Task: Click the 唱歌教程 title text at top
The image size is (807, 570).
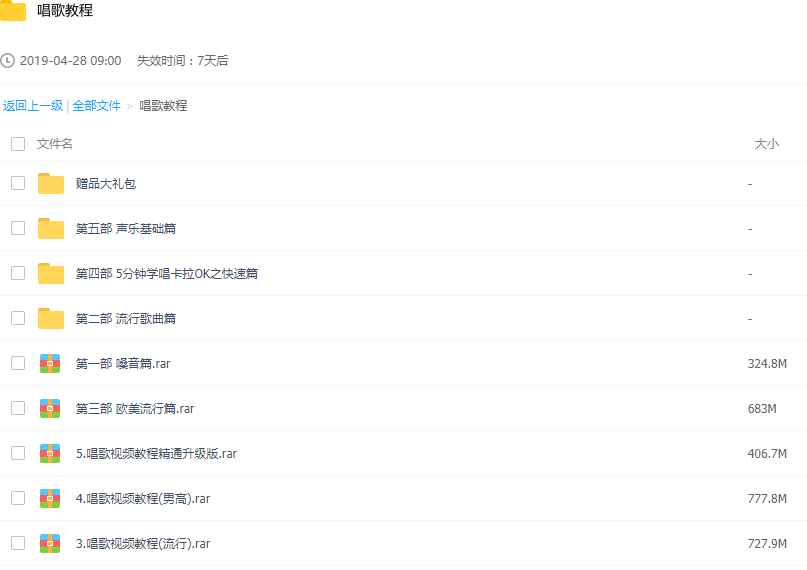Action: click(x=65, y=10)
